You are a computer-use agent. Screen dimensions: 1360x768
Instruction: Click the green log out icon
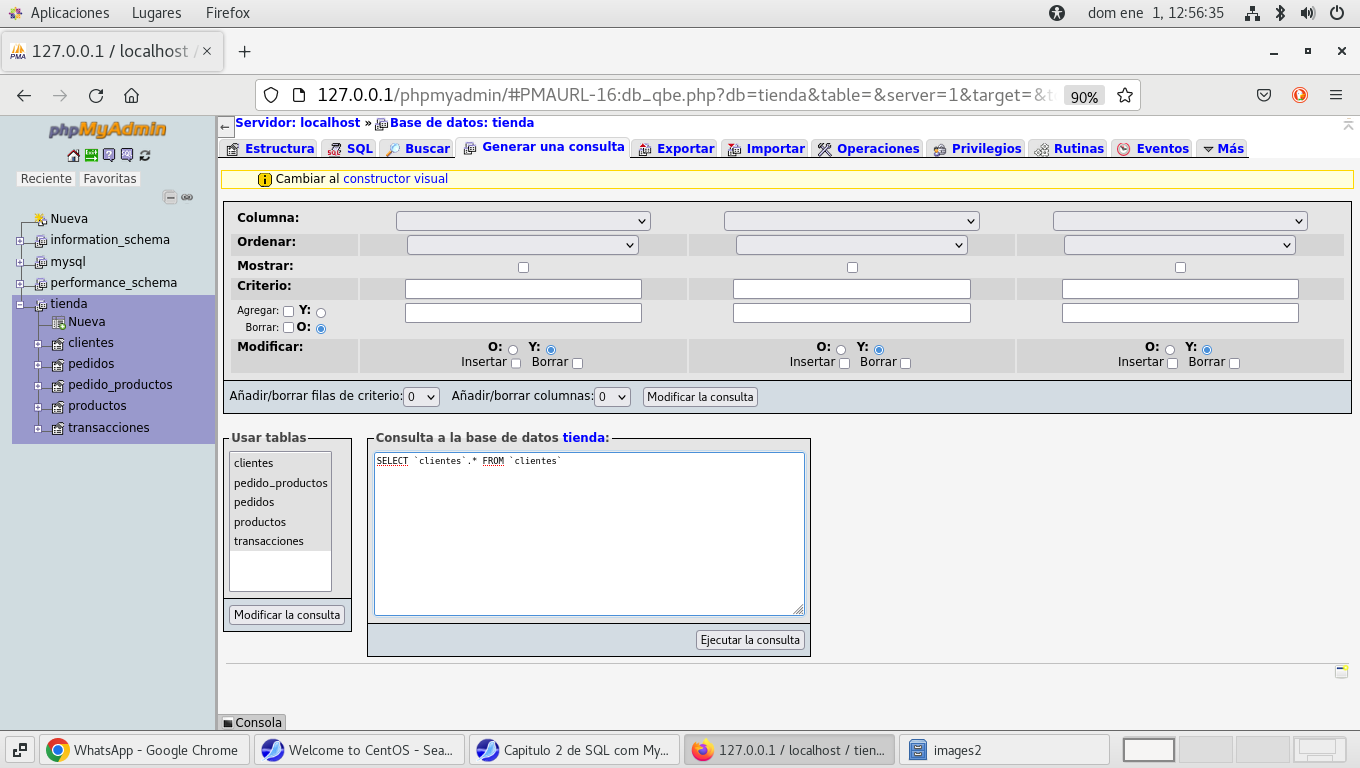(x=91, y=155)
